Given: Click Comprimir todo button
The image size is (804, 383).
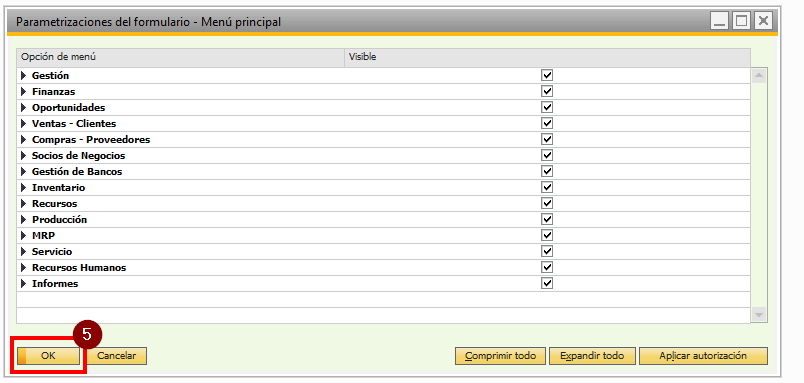Looking at the screenshot, I should click(500, 356).
